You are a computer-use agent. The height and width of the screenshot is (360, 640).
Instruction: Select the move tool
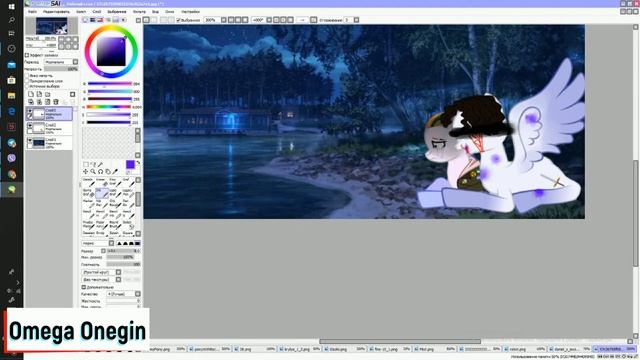coord(86,171)
